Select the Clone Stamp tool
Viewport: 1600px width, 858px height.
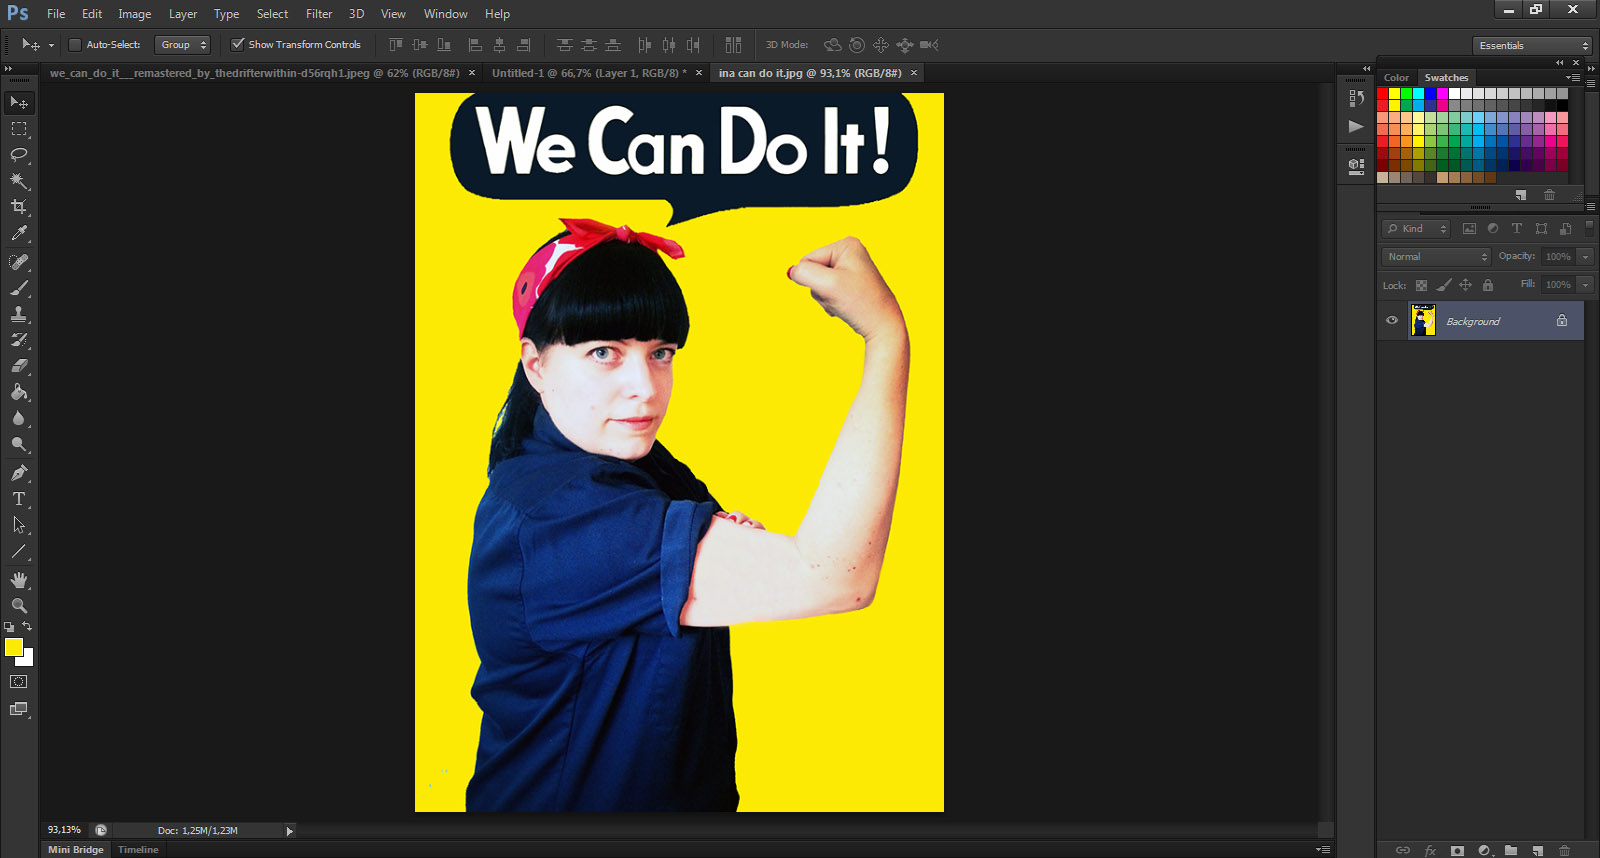point(19,314)
